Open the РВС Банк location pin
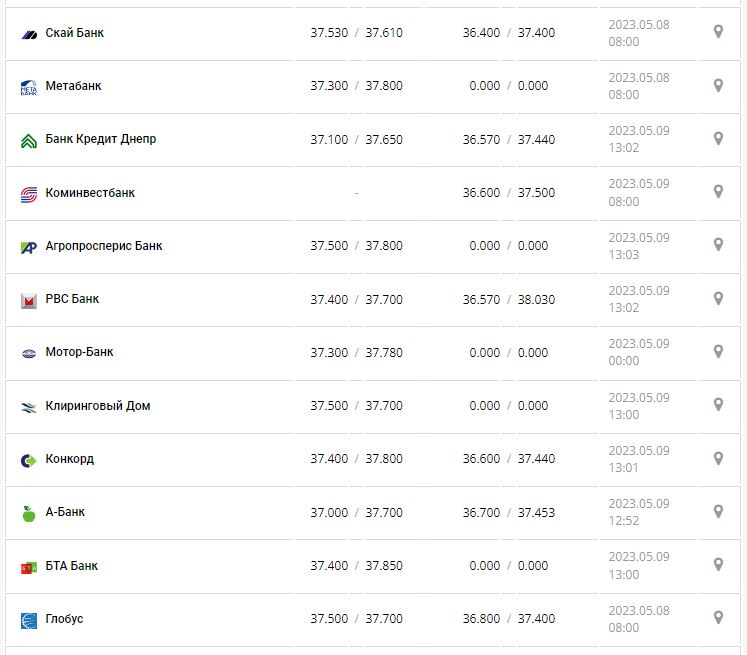Viewport: 747px width, 655px height. (x=718, y=298)
